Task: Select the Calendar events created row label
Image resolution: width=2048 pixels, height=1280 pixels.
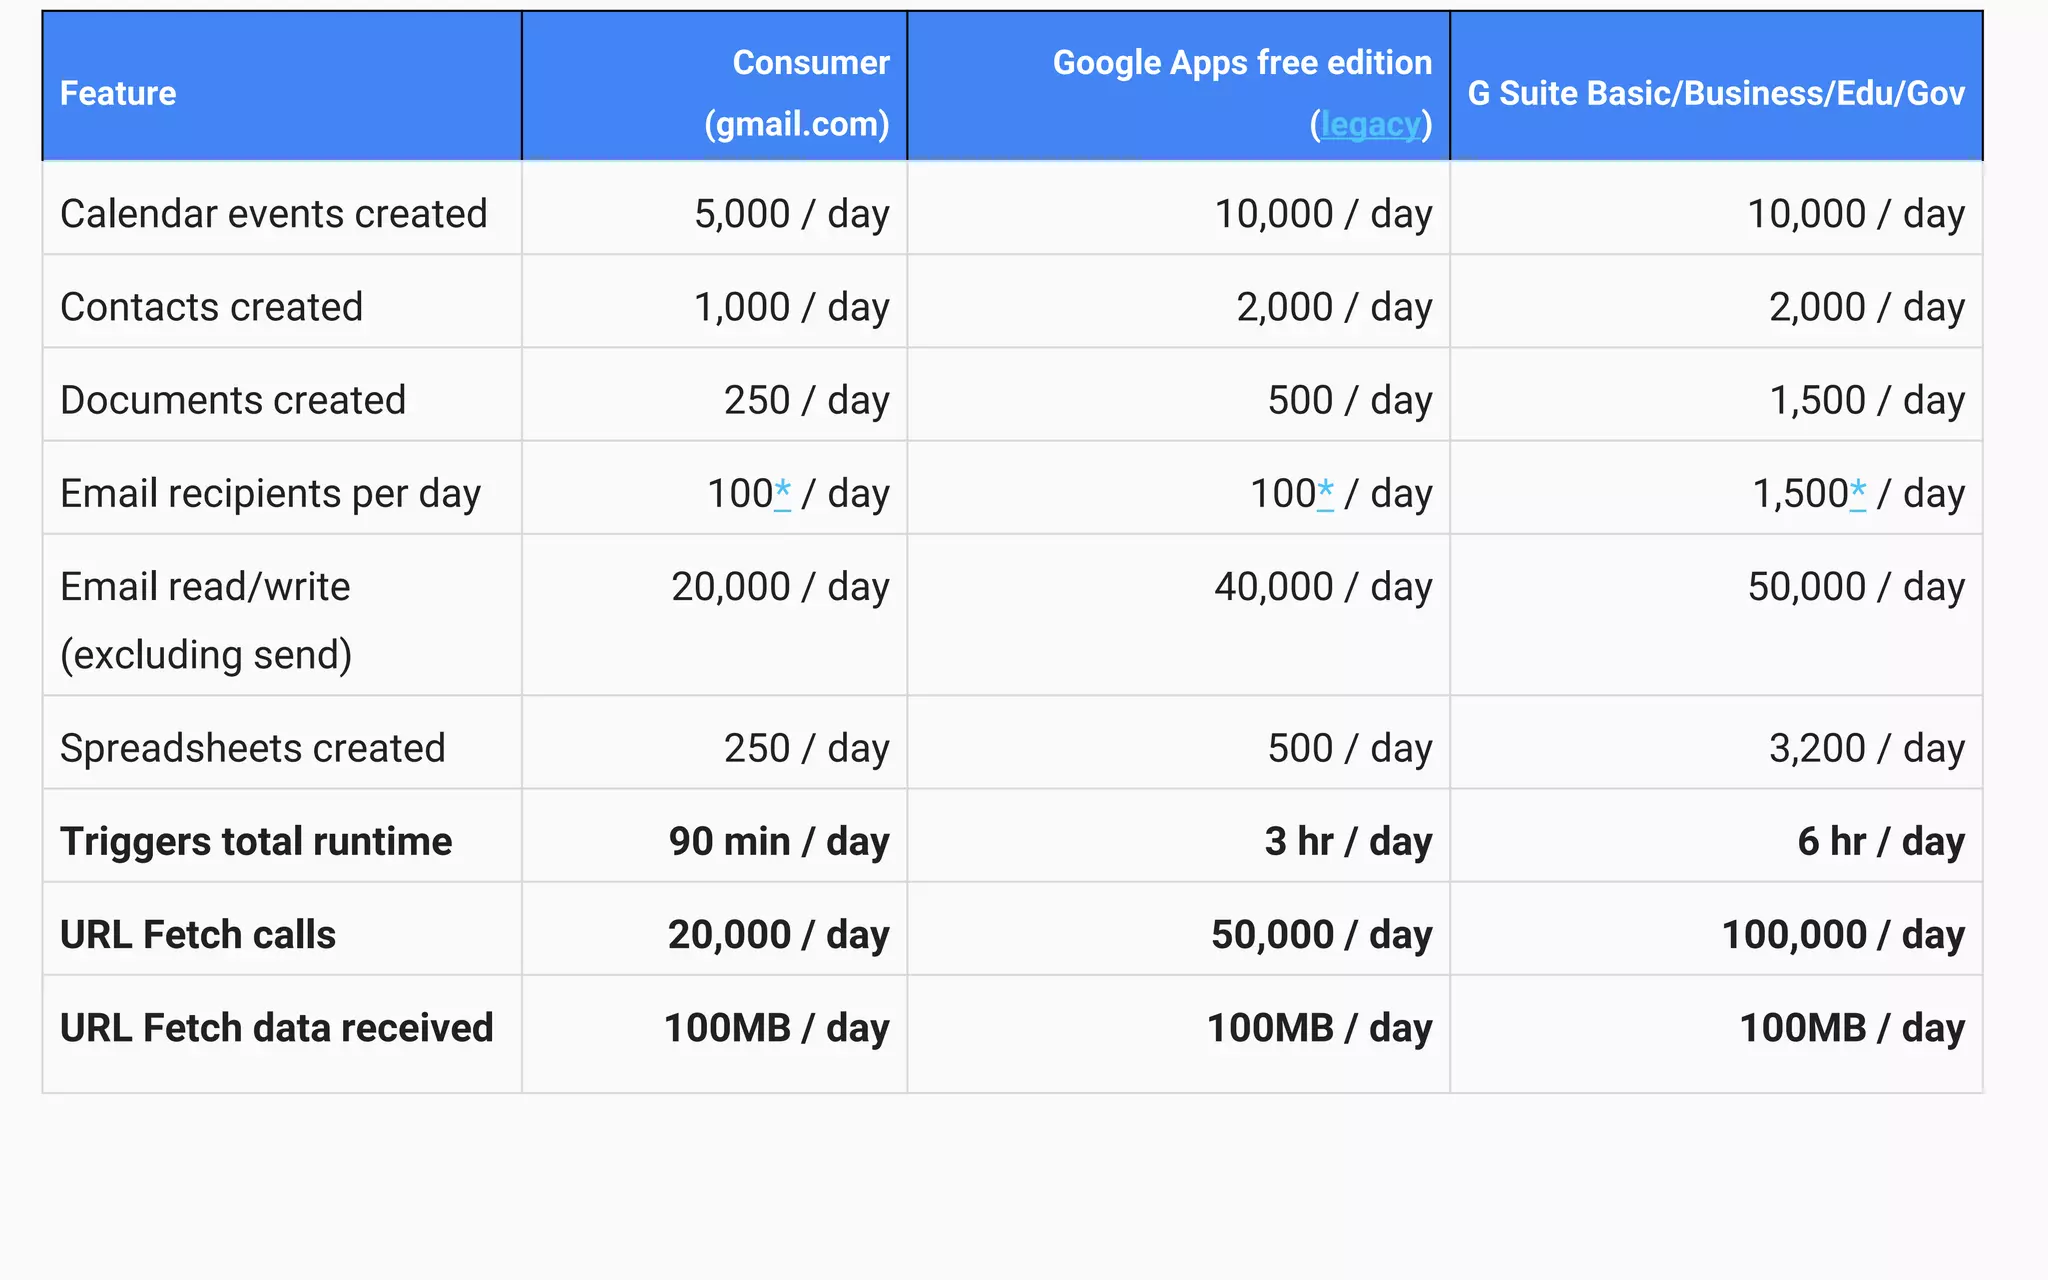Action: click(x=273, y=214)
